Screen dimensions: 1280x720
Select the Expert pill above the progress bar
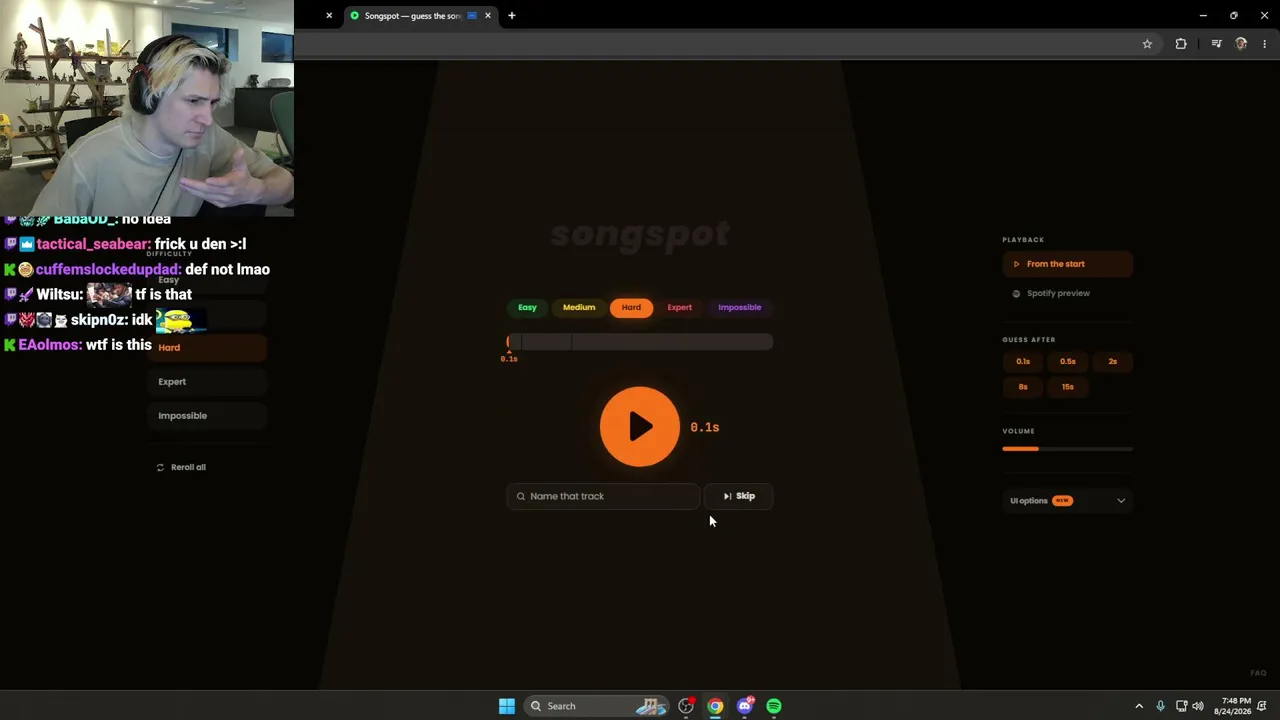[x=680, y=307]
